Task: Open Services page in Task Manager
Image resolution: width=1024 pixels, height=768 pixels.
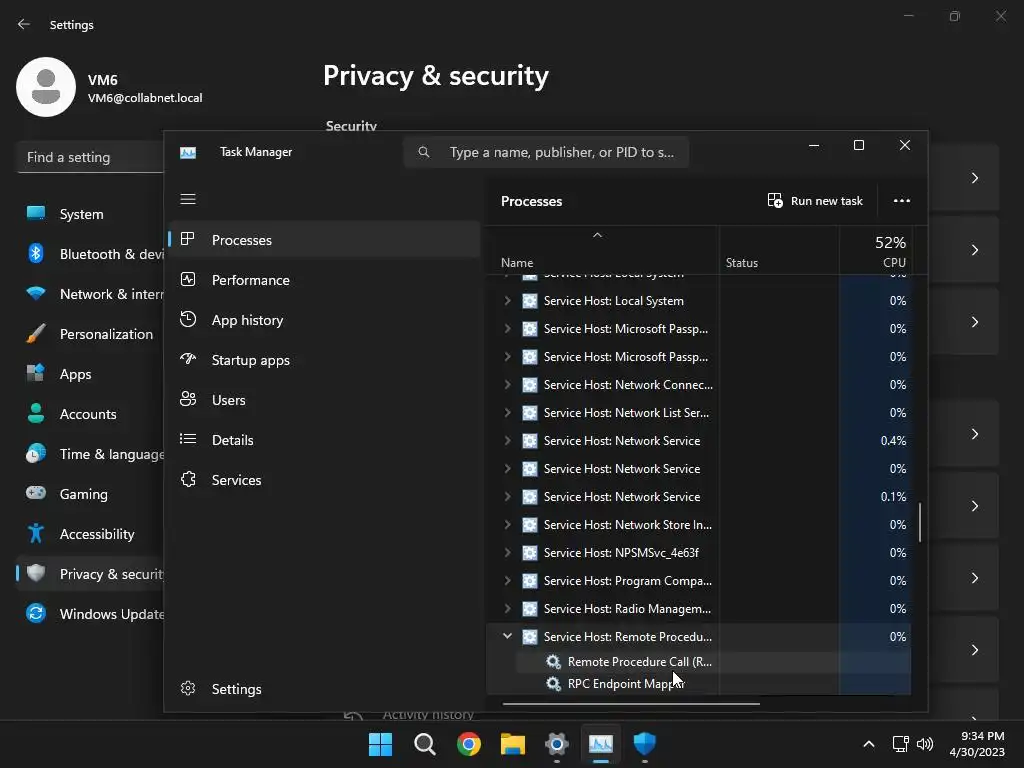Action: pyautogui.click(x=325, y=480)
